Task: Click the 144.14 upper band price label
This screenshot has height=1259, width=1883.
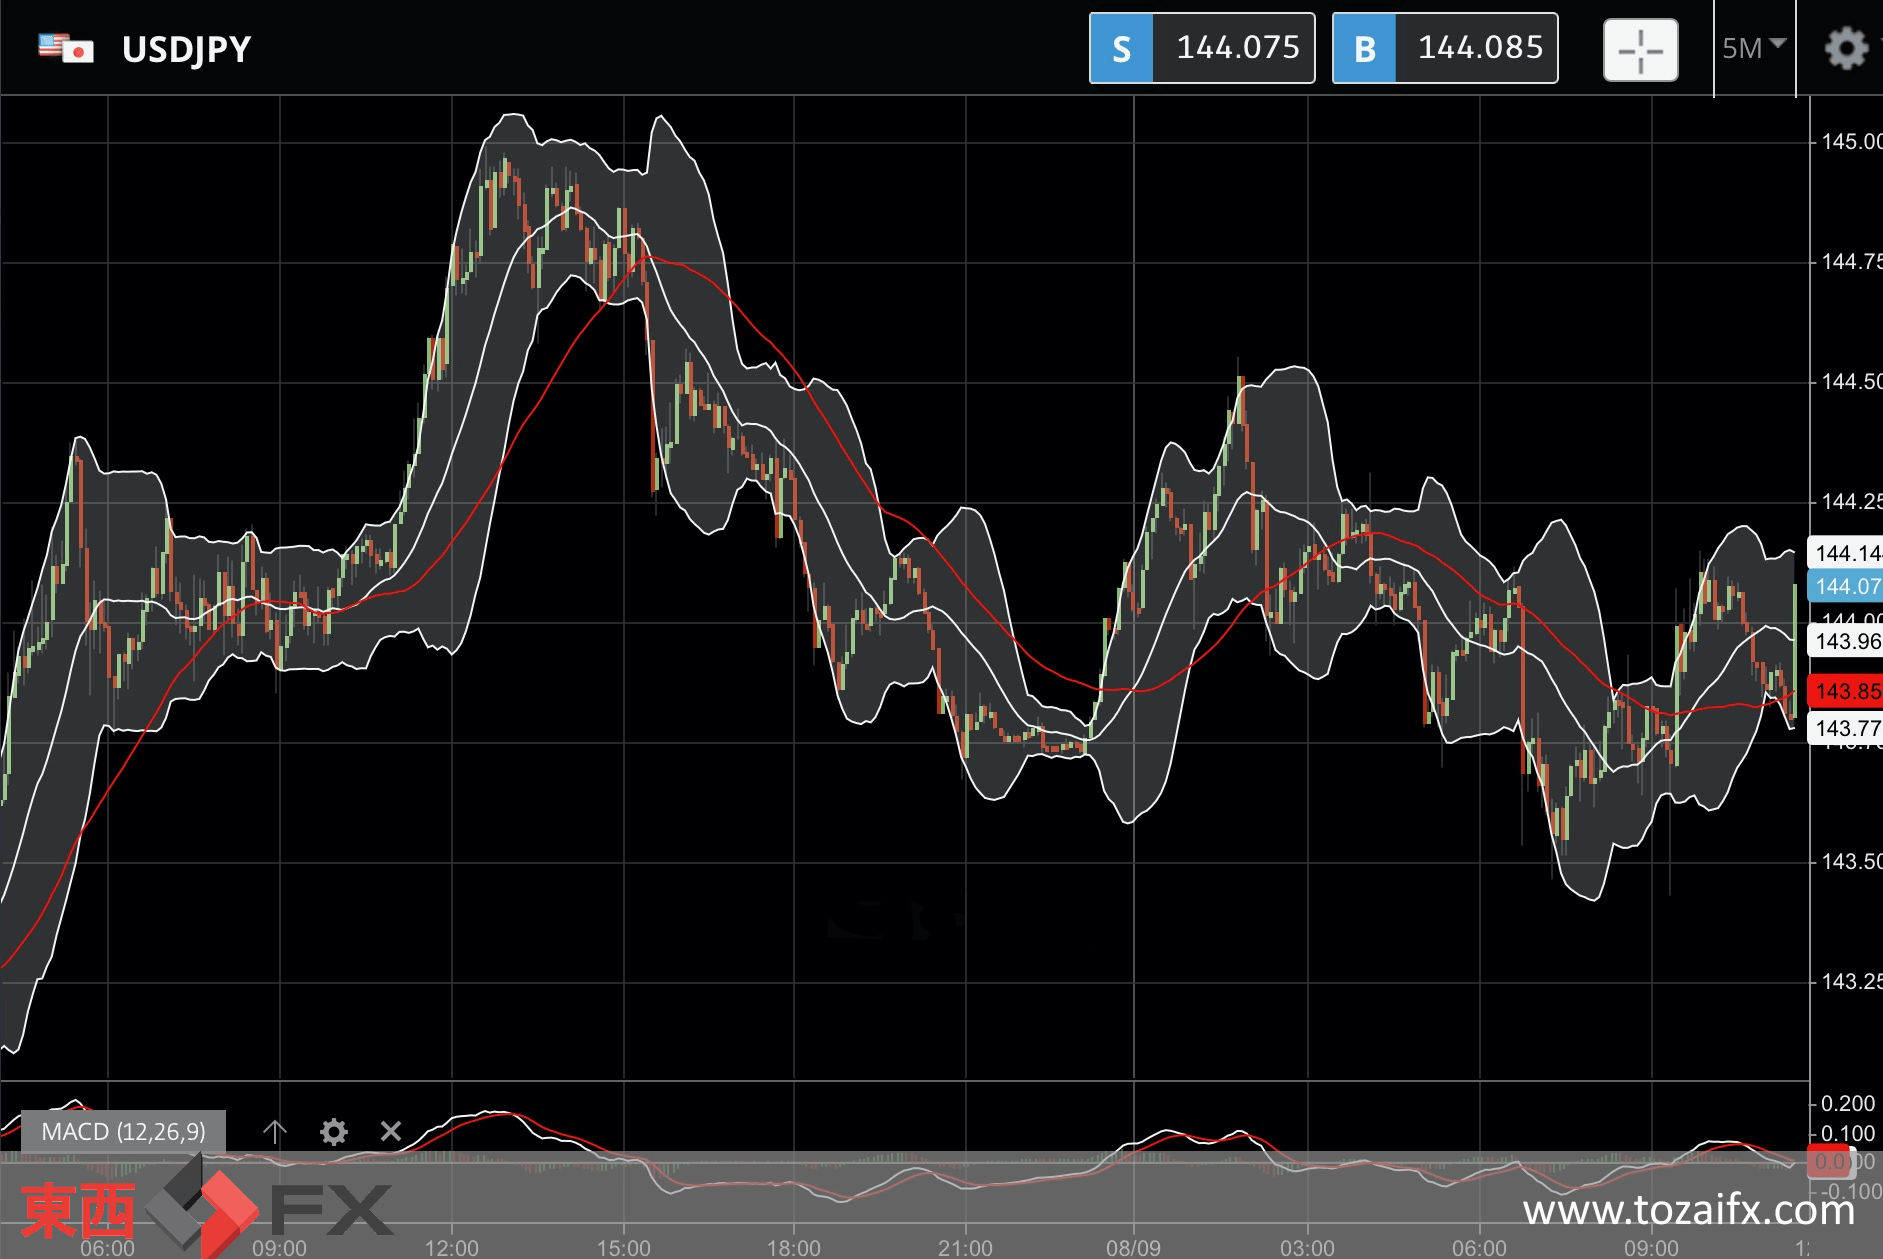Action: pyautogui.click(x=1846, y=553)
